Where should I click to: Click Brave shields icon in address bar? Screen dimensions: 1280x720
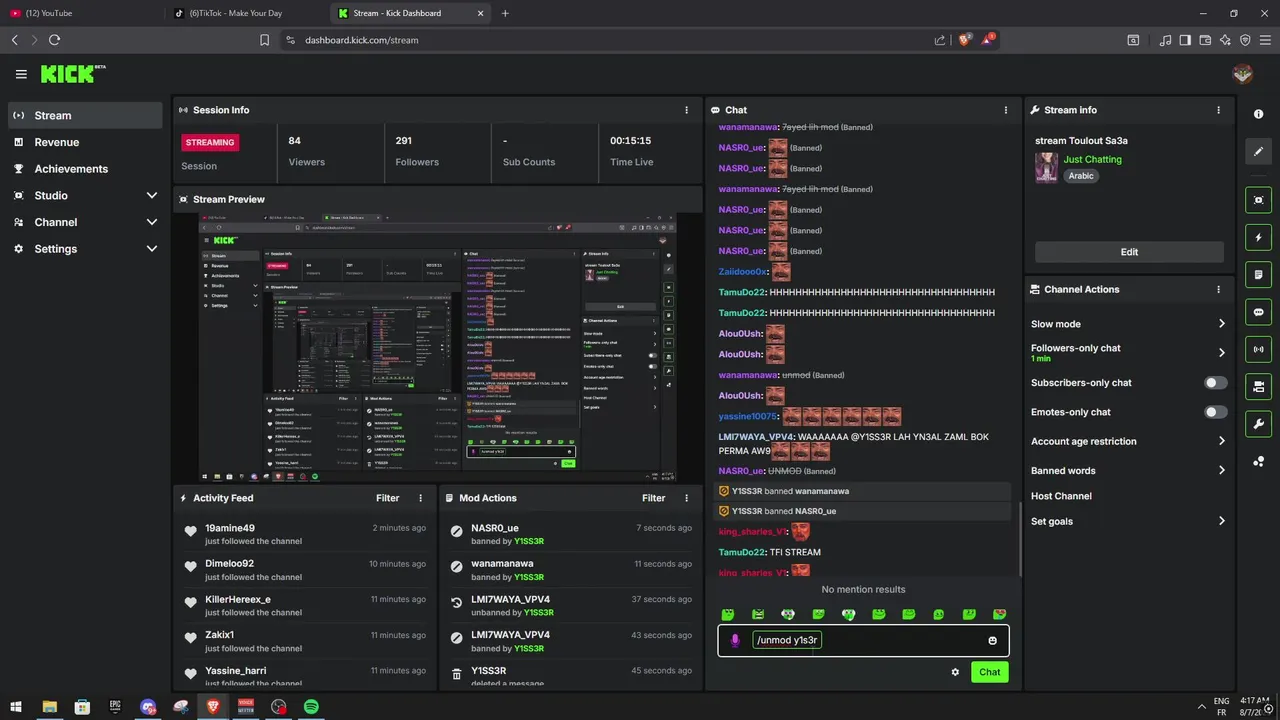[x=965, y=40]
